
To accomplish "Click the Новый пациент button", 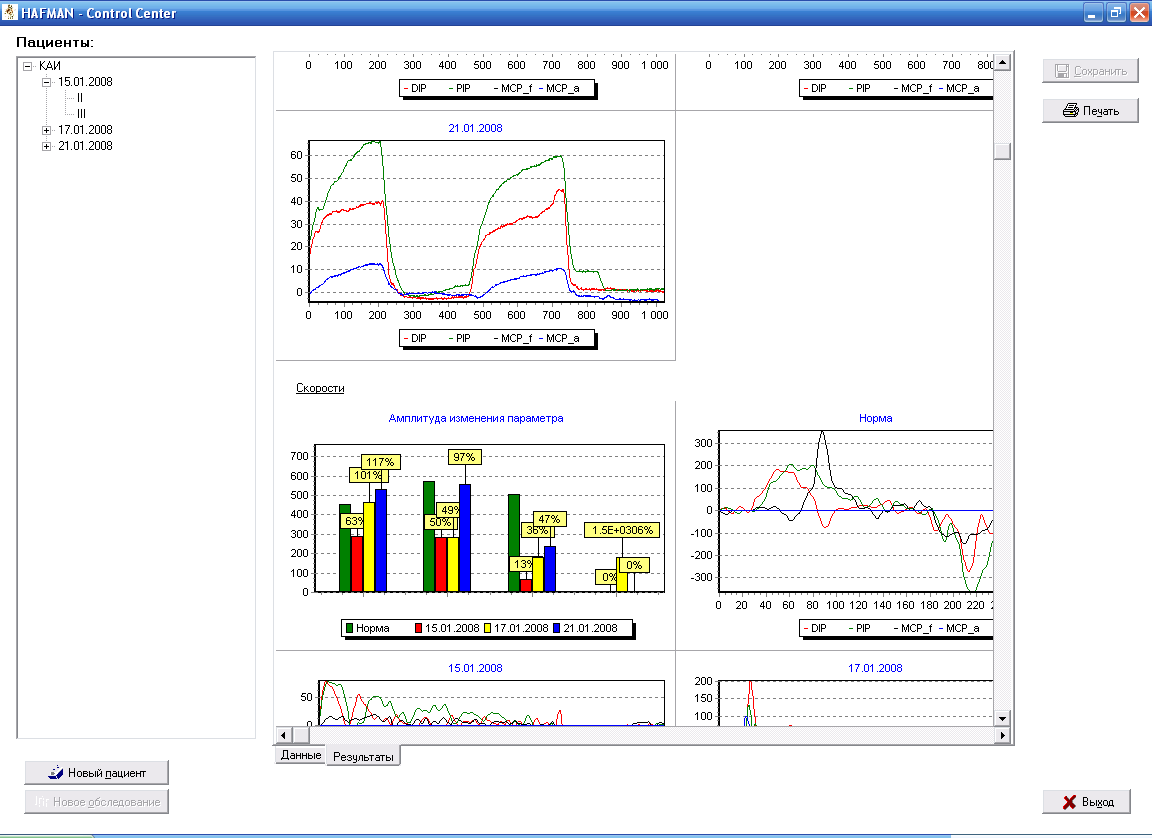I will (x=96, y=773).
